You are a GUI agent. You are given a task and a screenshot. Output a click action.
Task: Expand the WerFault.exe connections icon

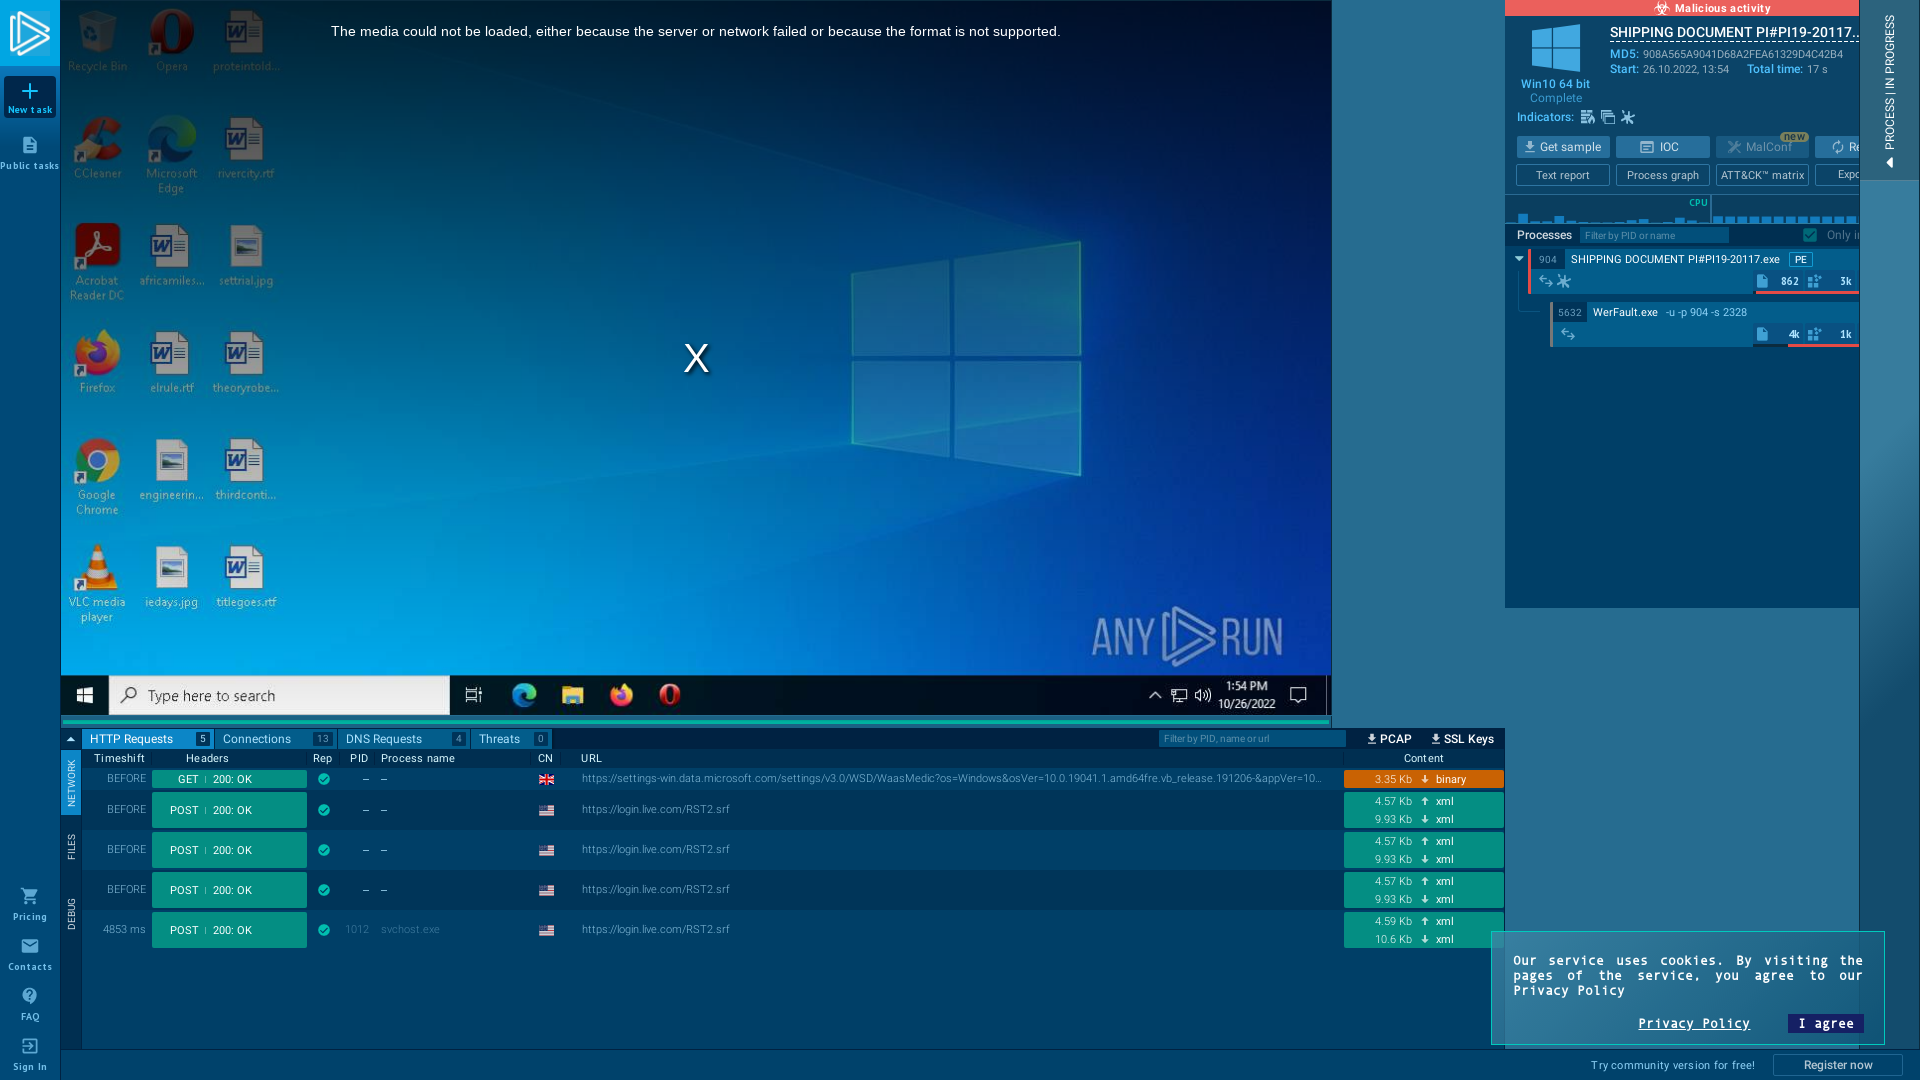(1568, 334)
